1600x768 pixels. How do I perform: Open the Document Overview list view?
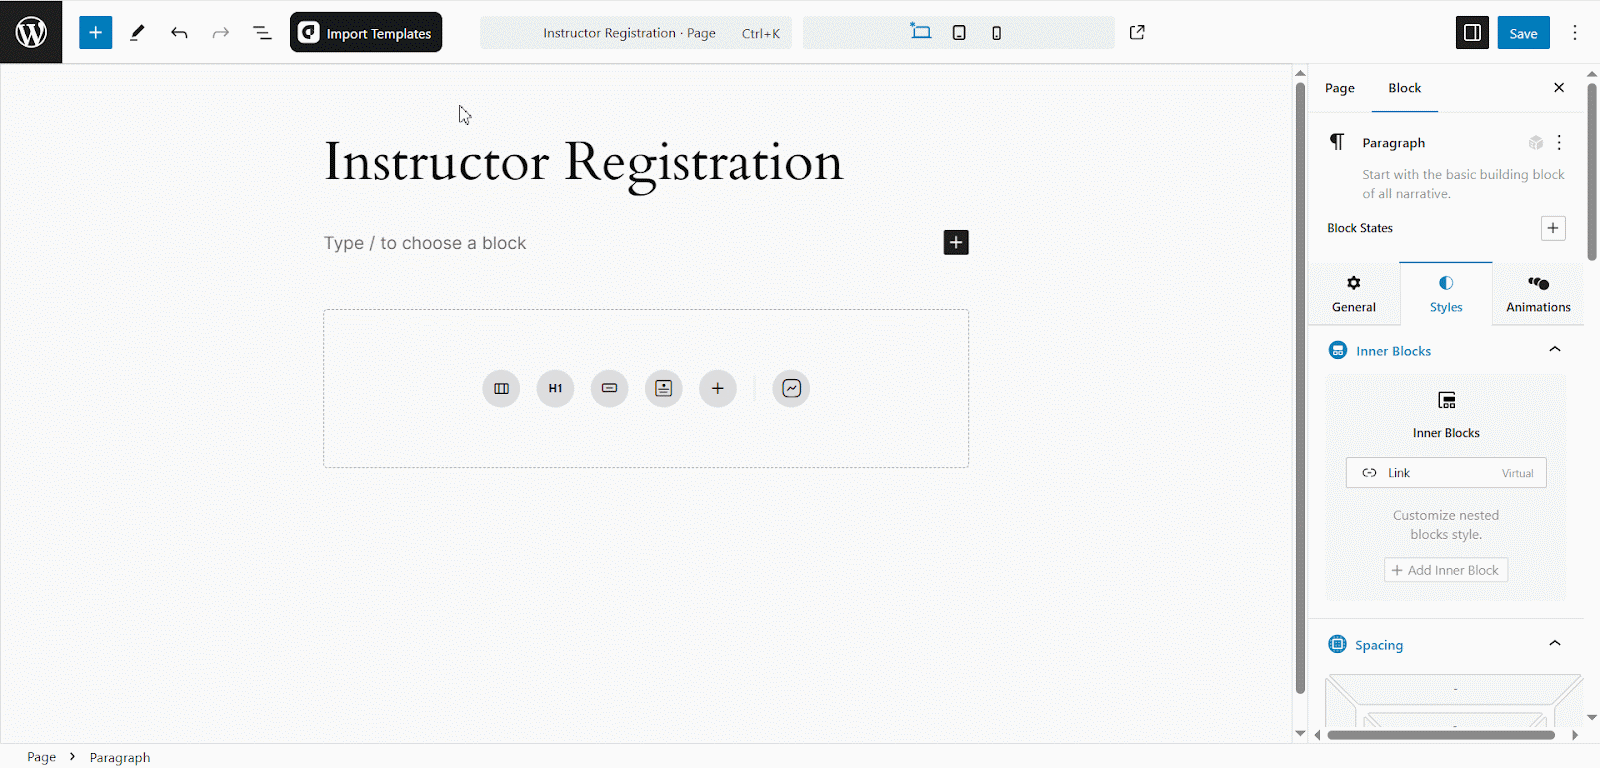click(x=262, y=33)
